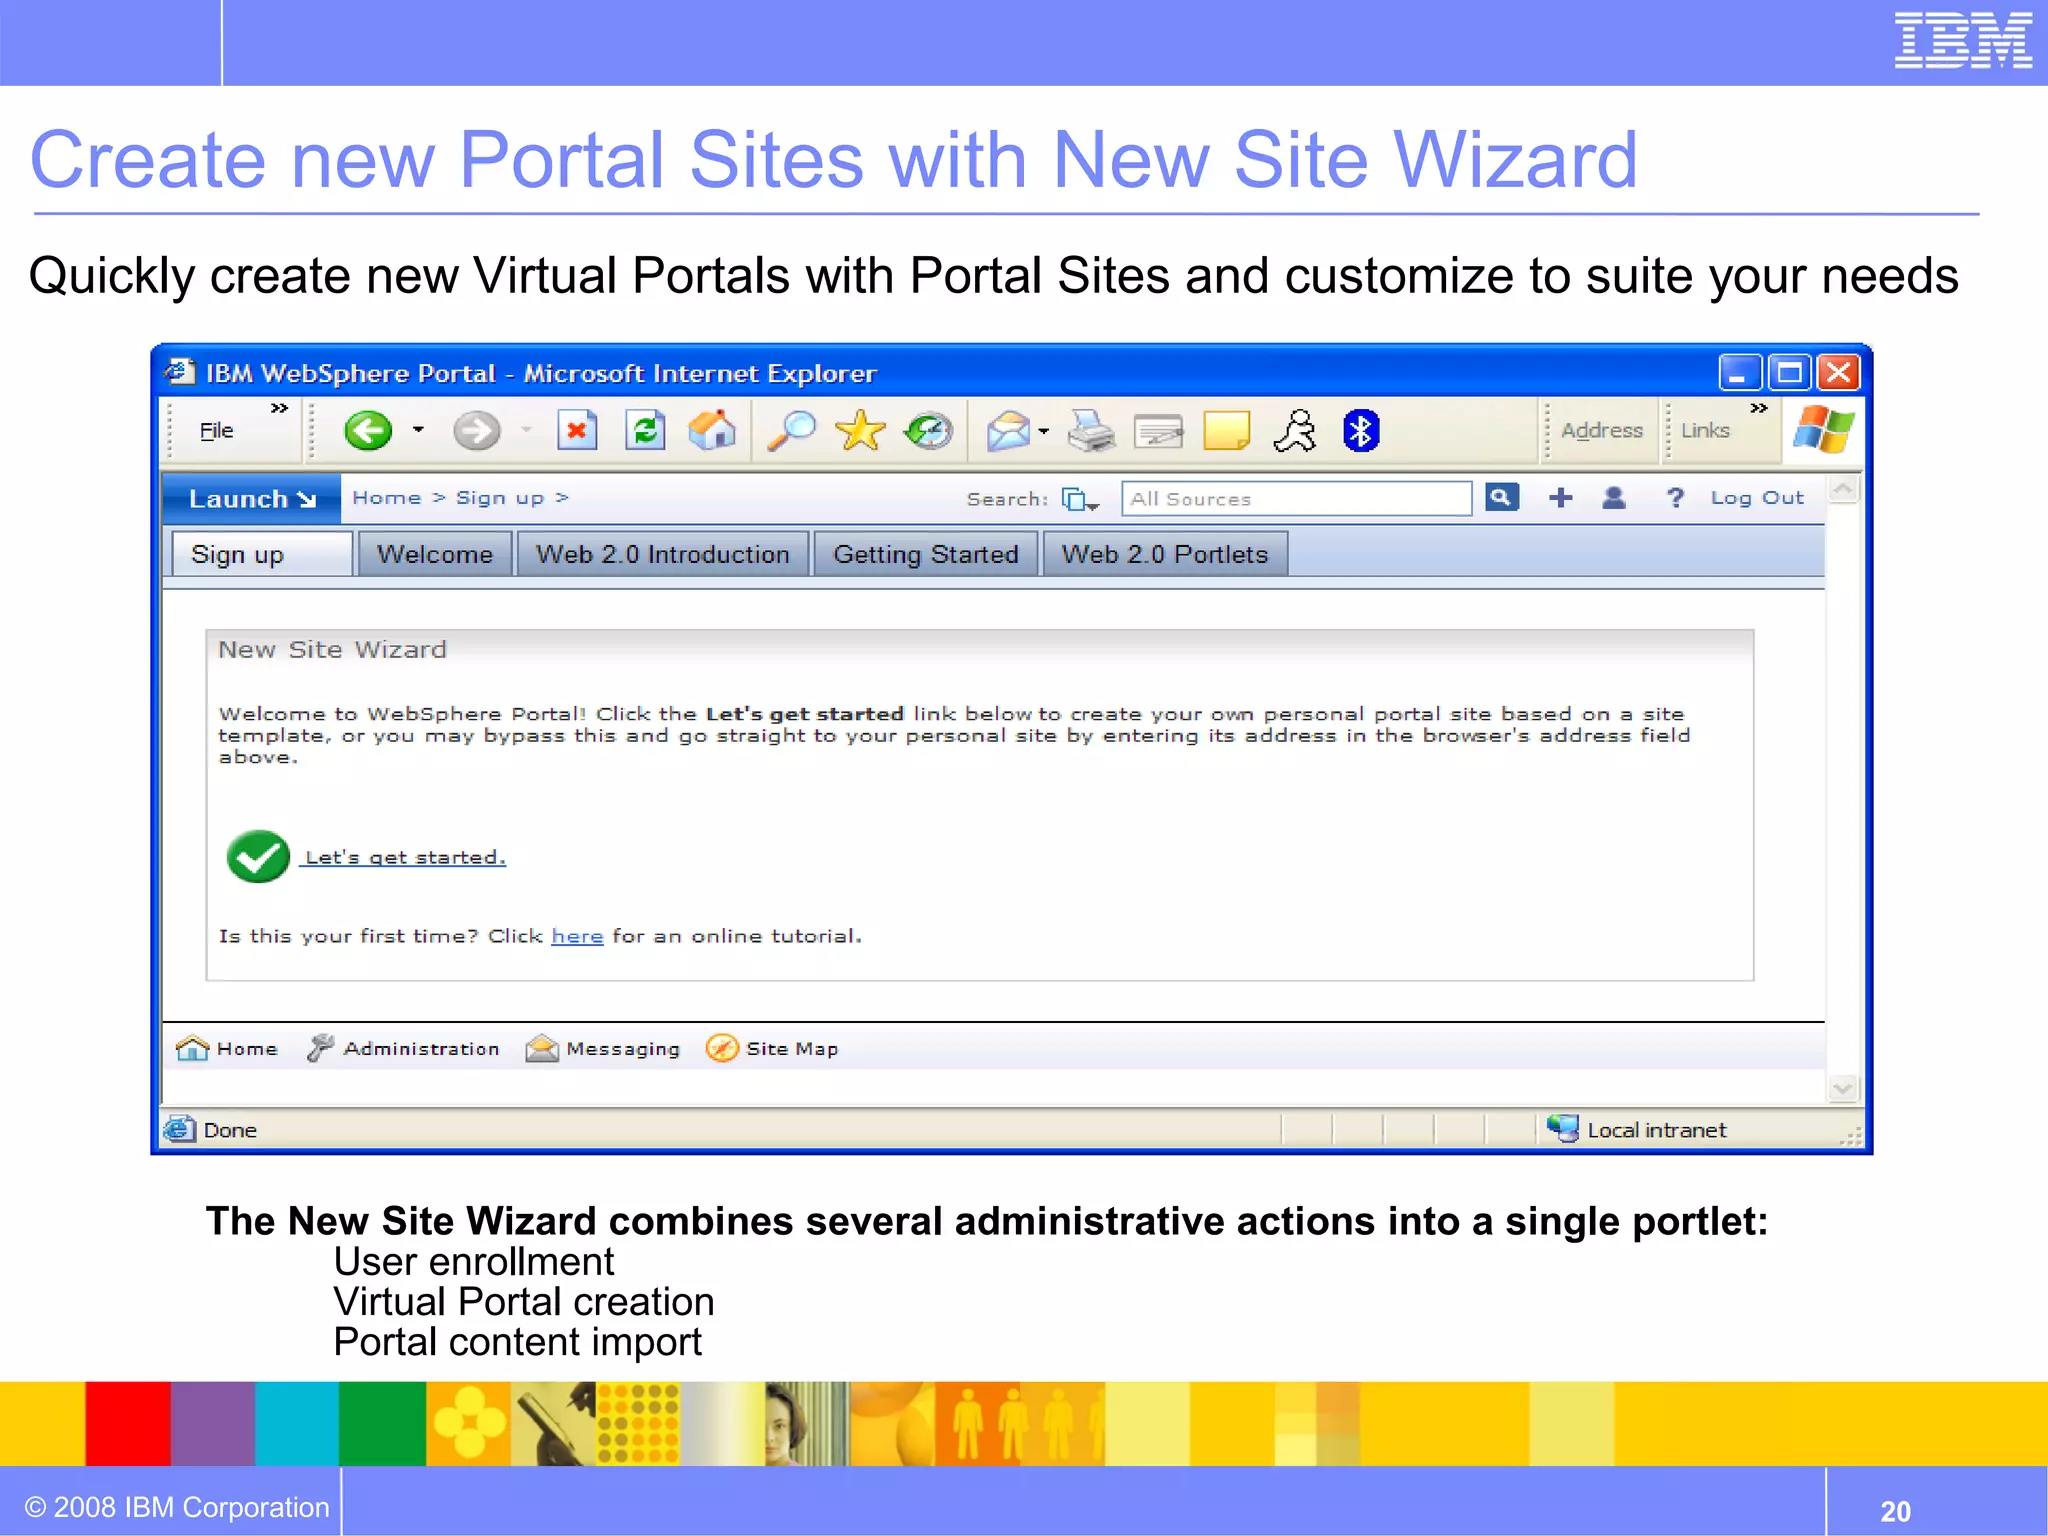The width and height of the screenshot is (2048, 1536).
Task: Open the browser Search magnifier icon
Action: pyautogui.click(x=791, y=431)
